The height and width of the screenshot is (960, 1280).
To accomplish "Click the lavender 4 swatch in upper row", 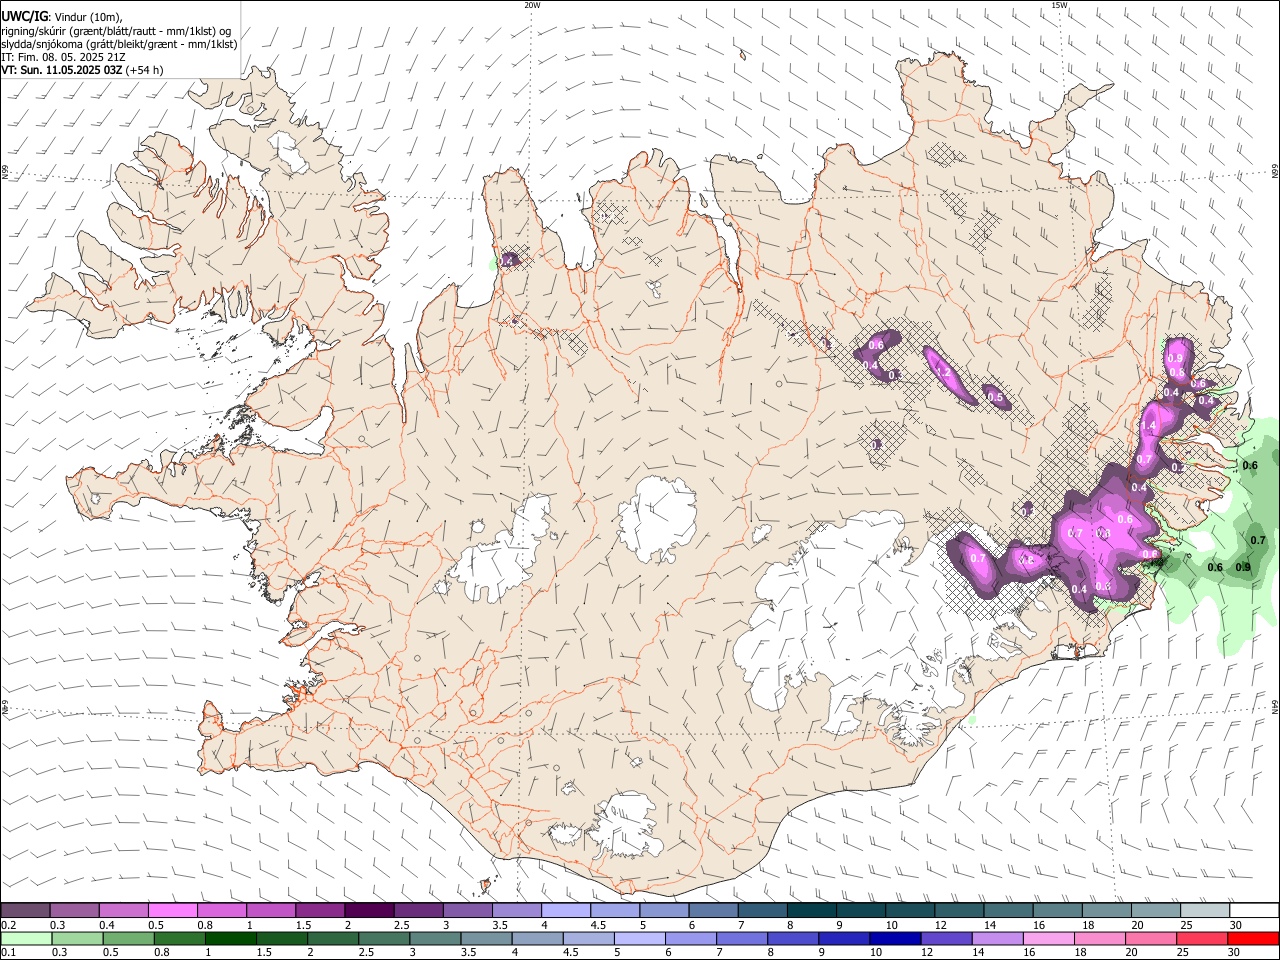I will click(x=566, y=911).
